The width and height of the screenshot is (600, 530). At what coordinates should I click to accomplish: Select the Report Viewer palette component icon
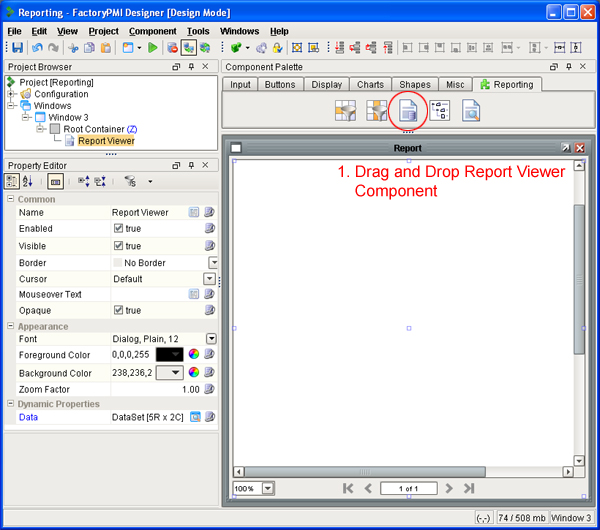[408, 111]
